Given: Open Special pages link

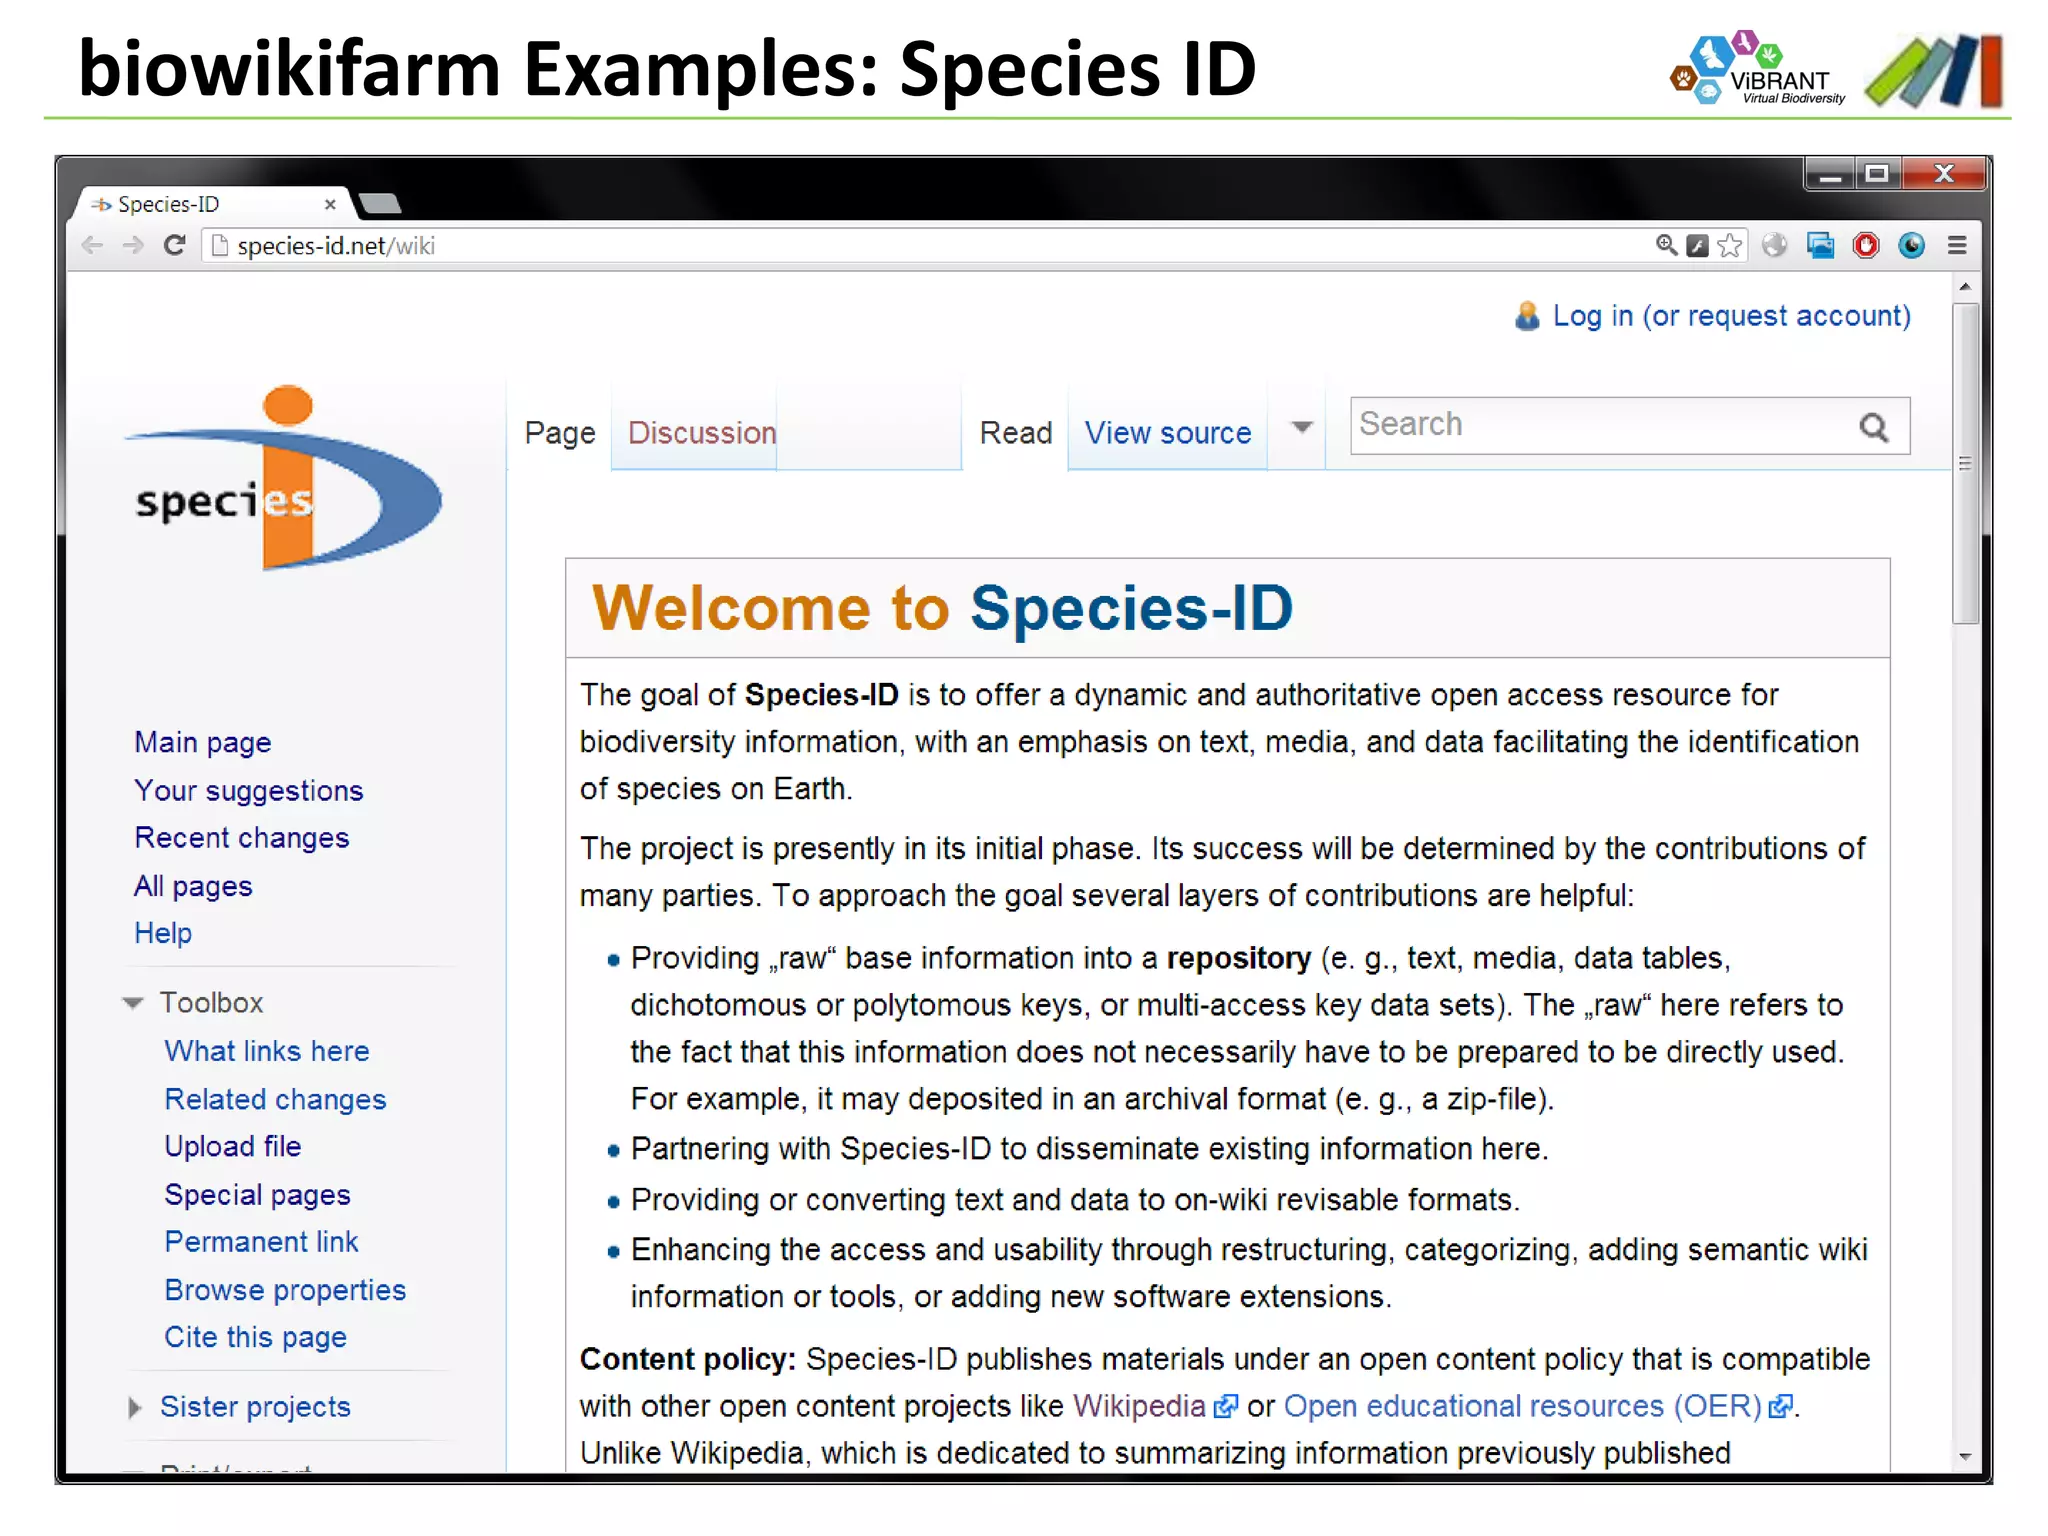Looking at the screenshot, I should coord(258,1195).
